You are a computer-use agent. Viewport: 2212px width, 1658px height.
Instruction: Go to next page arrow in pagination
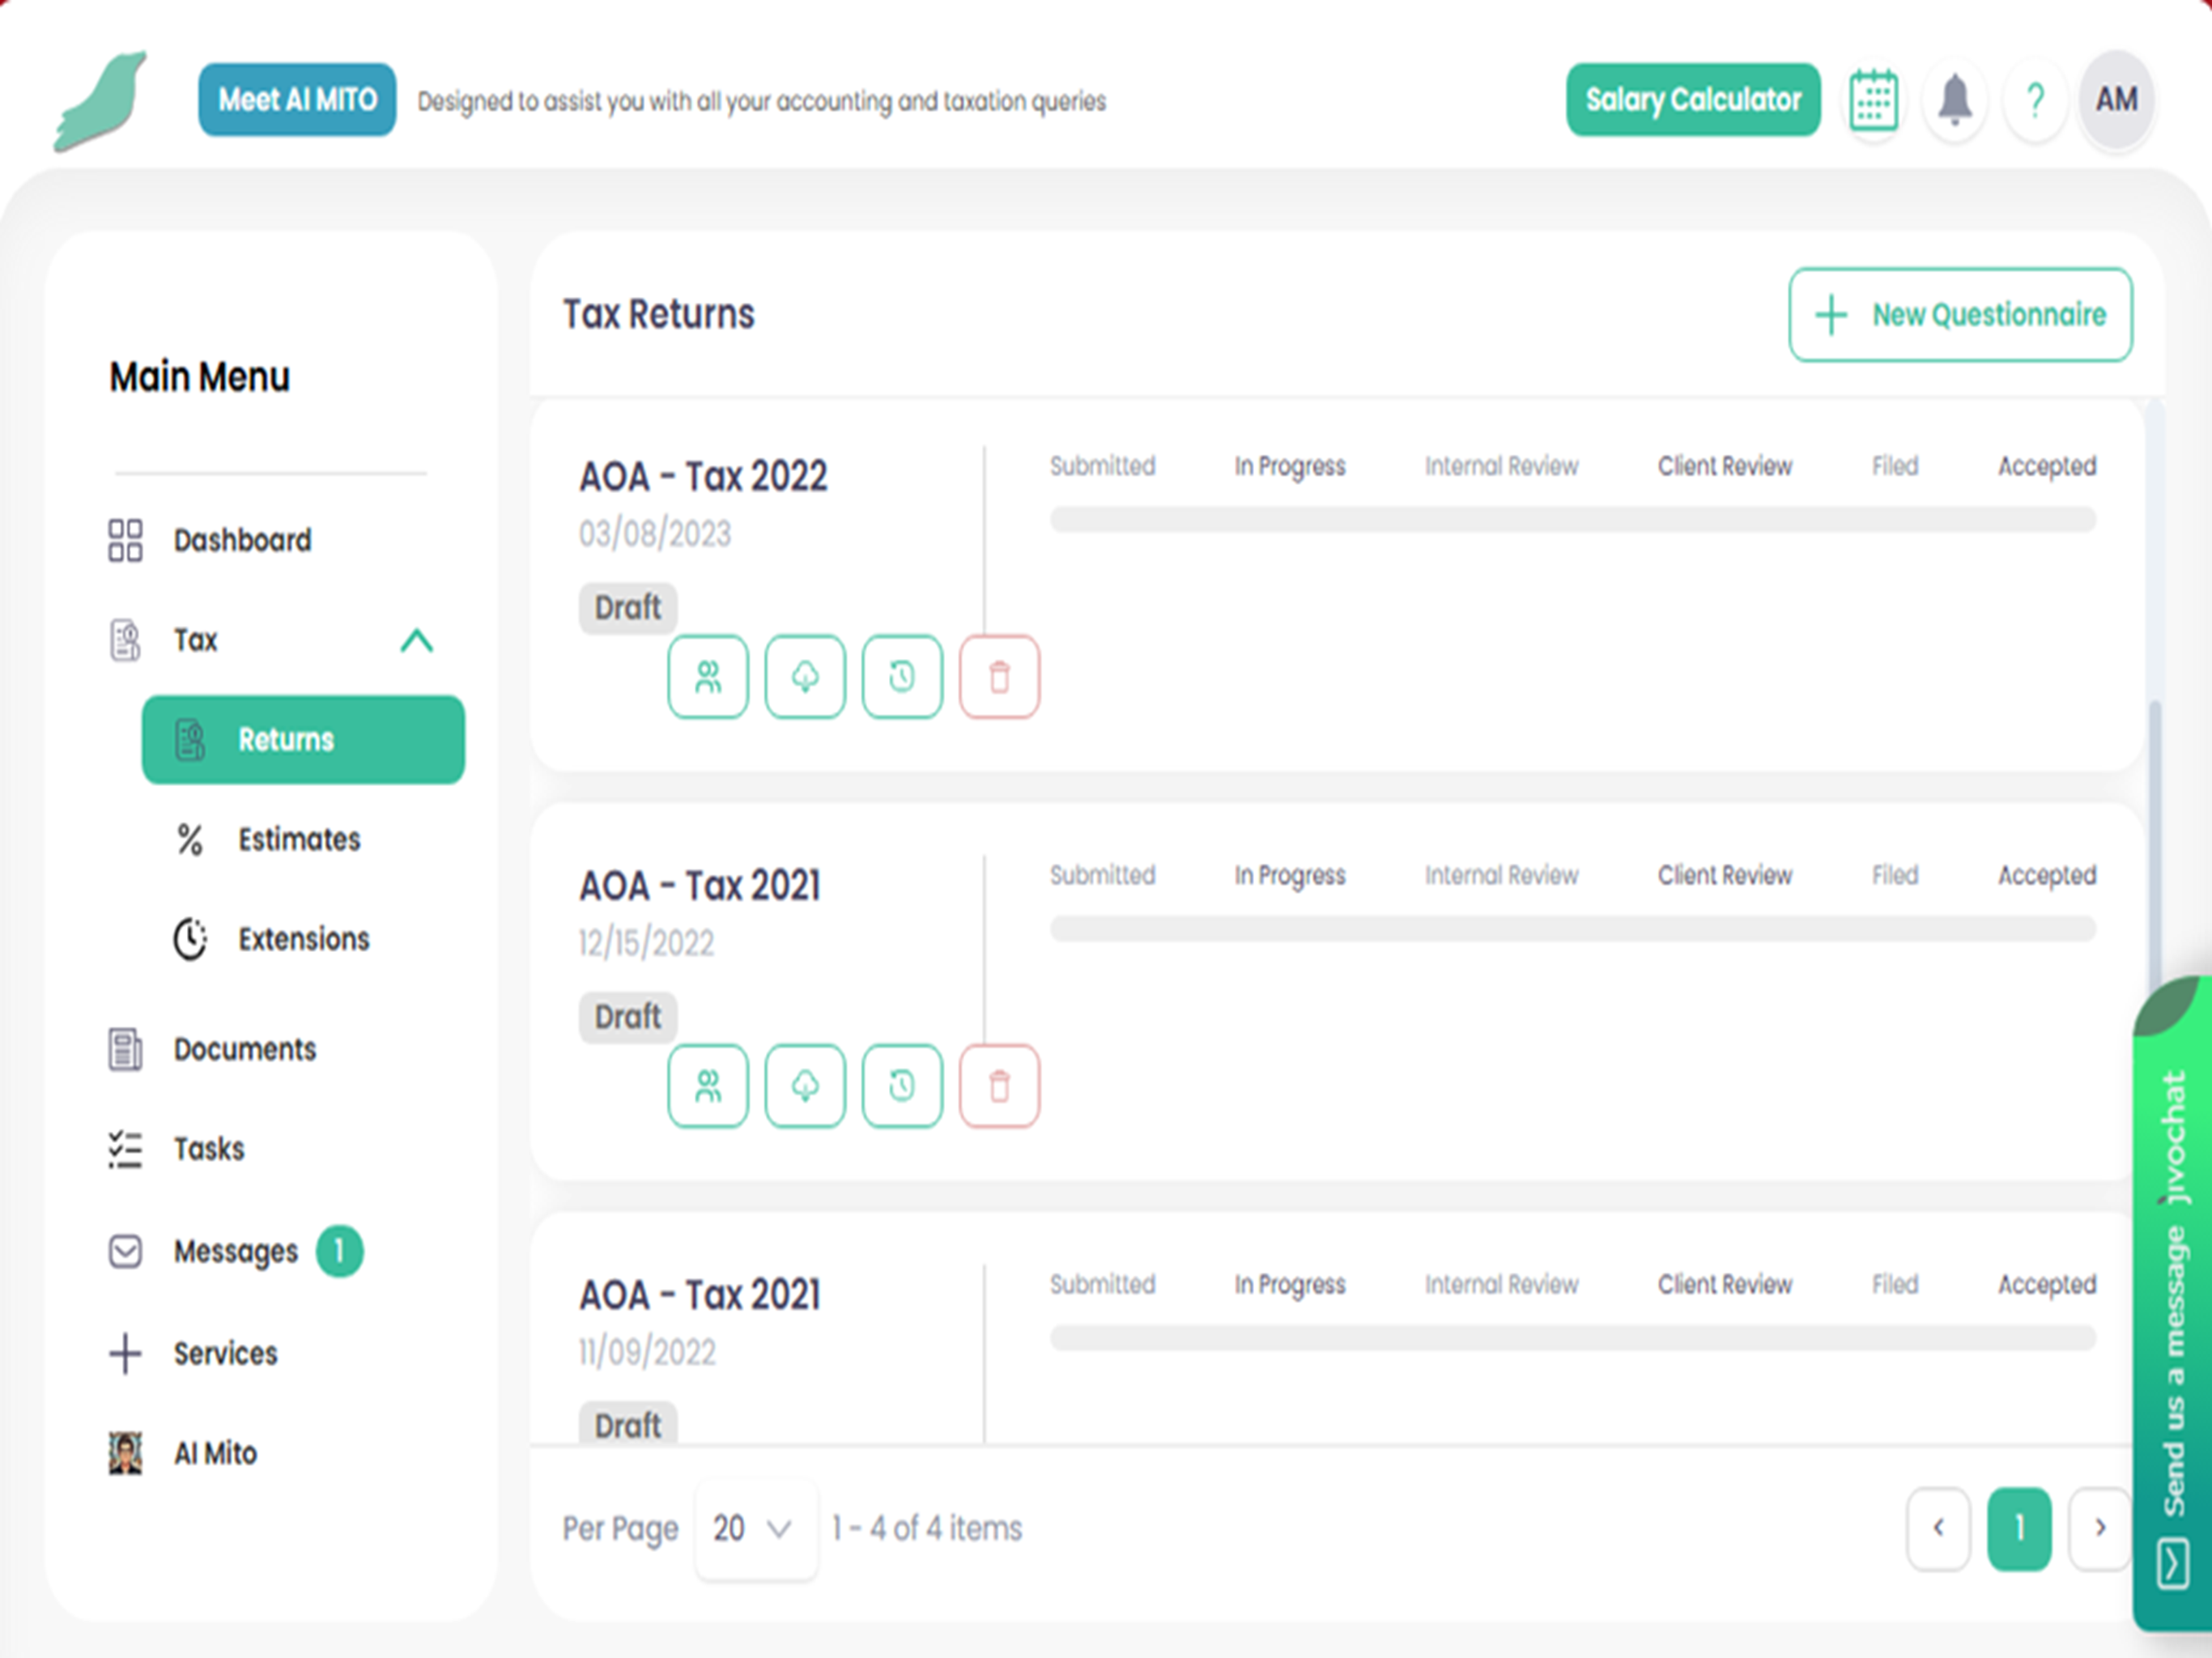(2100, 1528)
